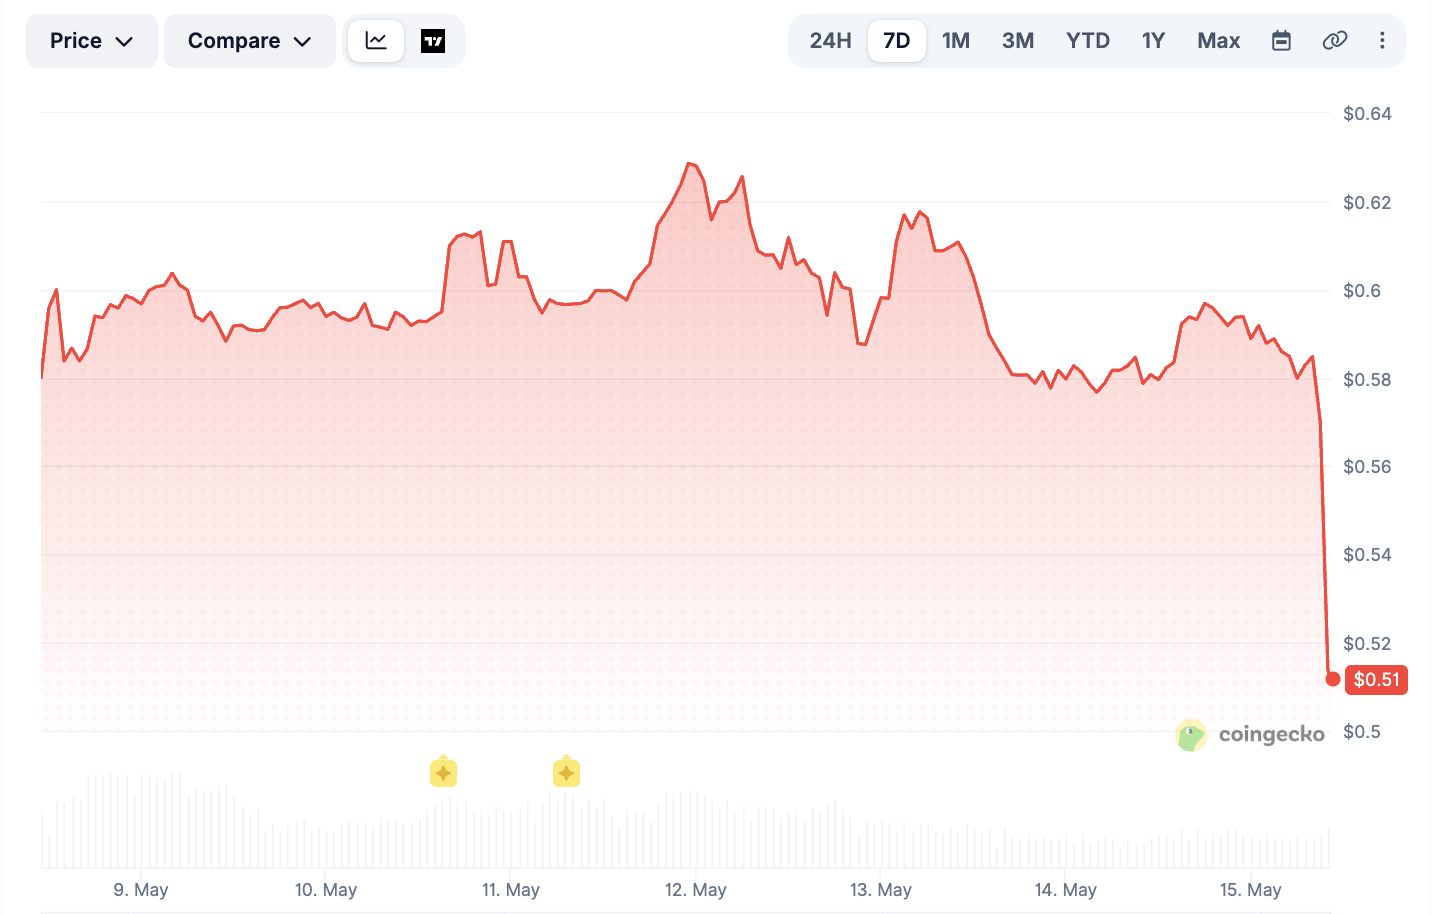Select the 24H time range
Viewport: 1432px width, 914px height.
[830, 41]
